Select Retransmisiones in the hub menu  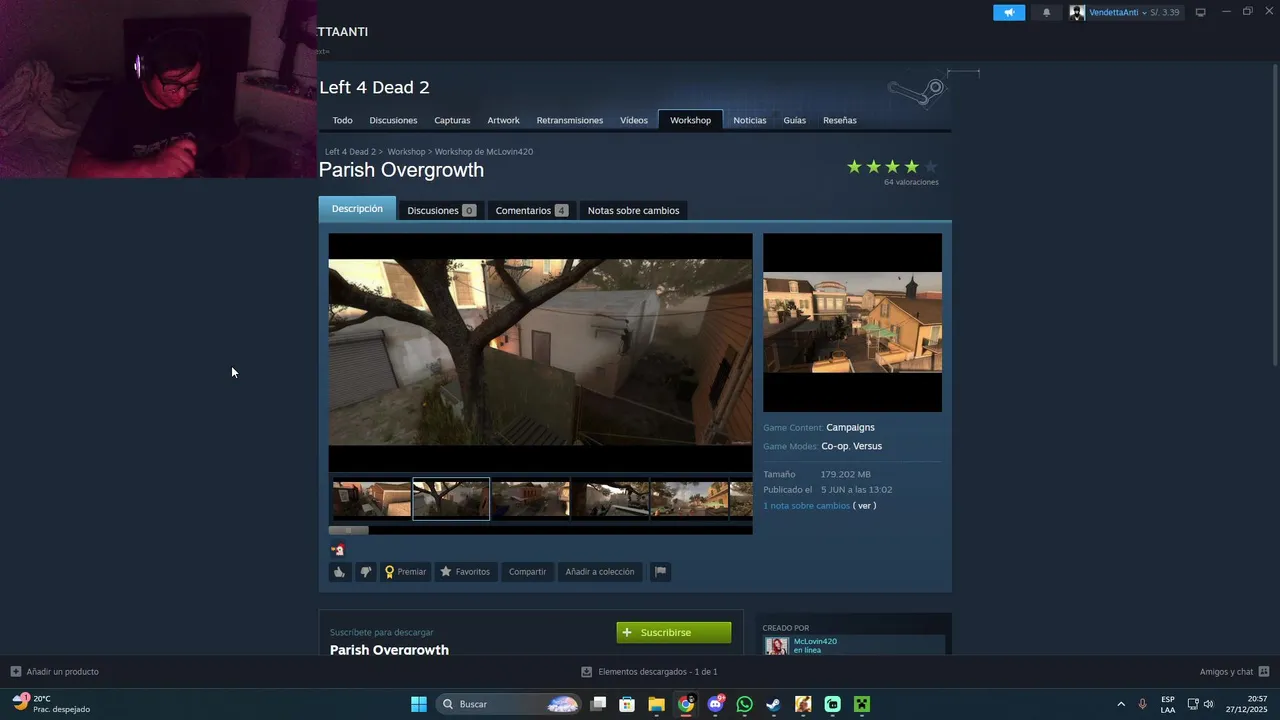click(x=570, y=120)
